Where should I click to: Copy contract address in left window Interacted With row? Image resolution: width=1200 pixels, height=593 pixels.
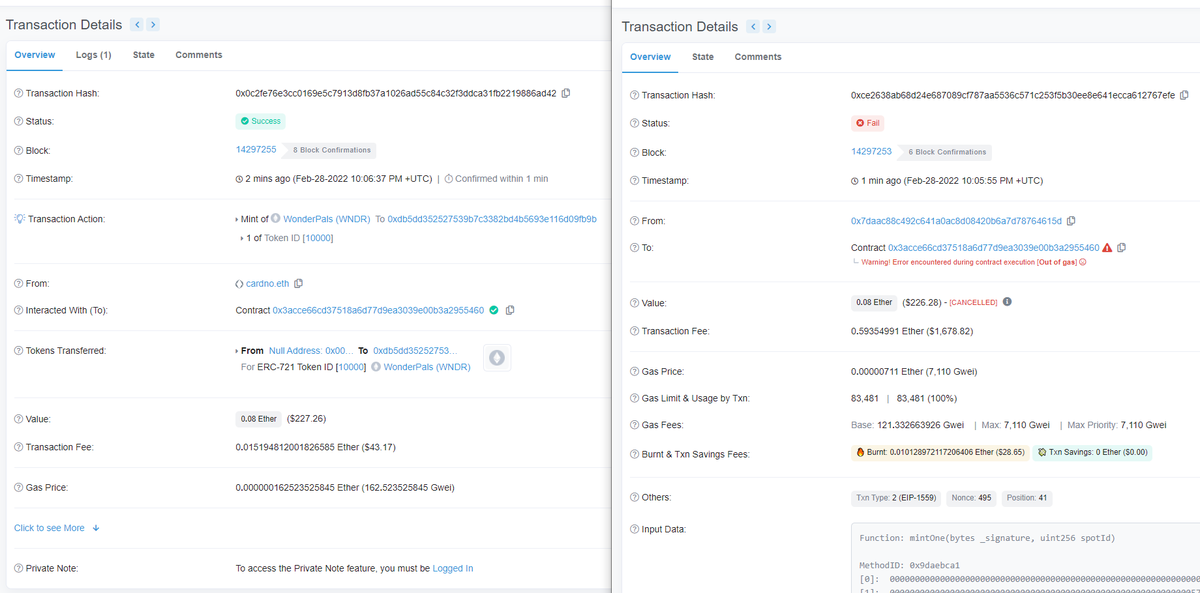pyautogui.click(x=511, y=310)
